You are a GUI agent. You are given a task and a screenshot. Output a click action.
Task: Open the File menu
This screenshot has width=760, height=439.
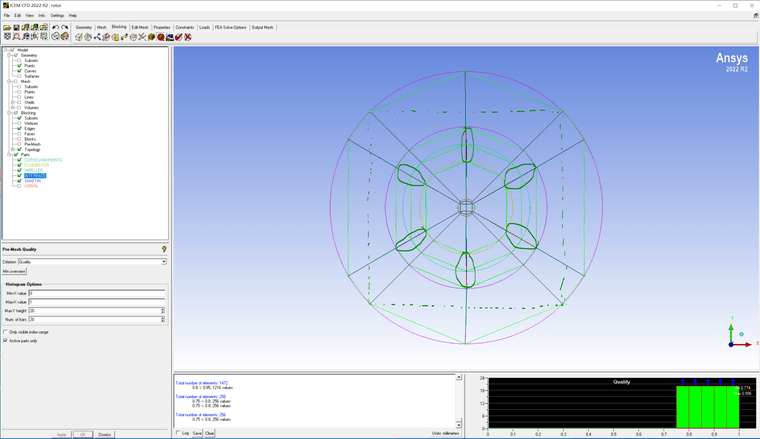pos(7,16)
